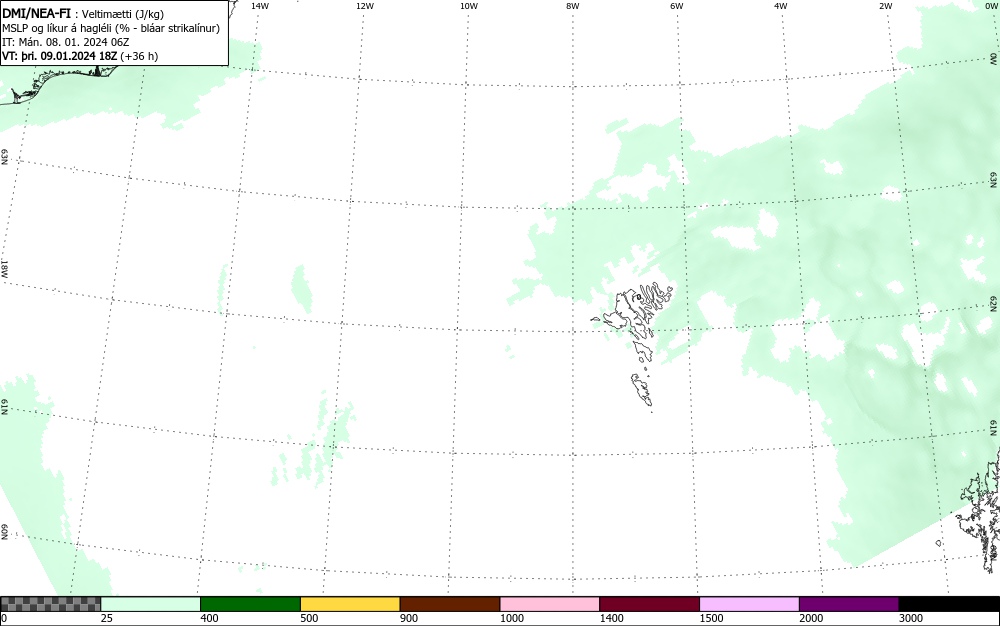
Task: Click the checkered 0–25 legend swatch
Action: coord(50,604)
